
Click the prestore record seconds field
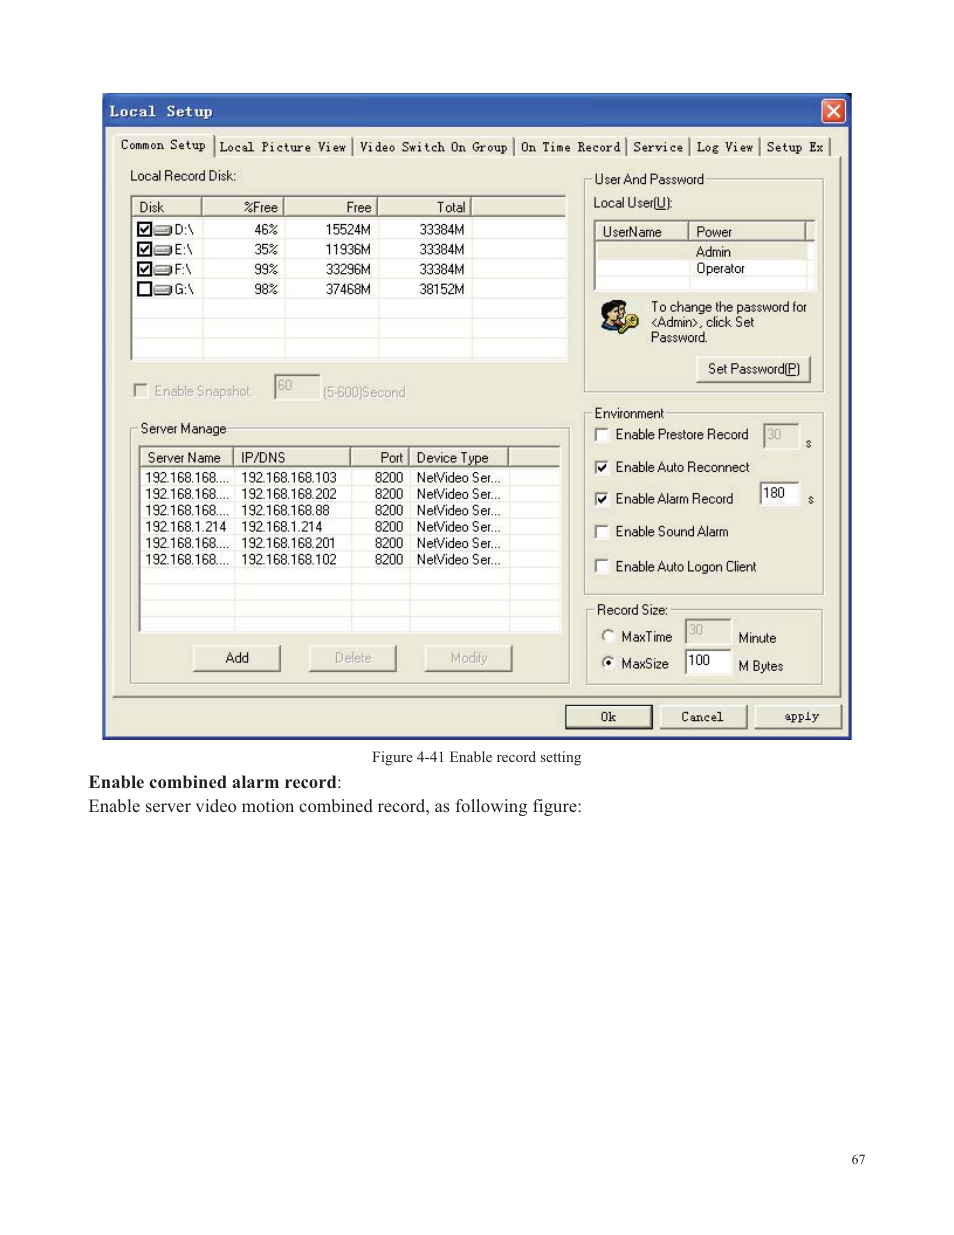tap(781, 435)
